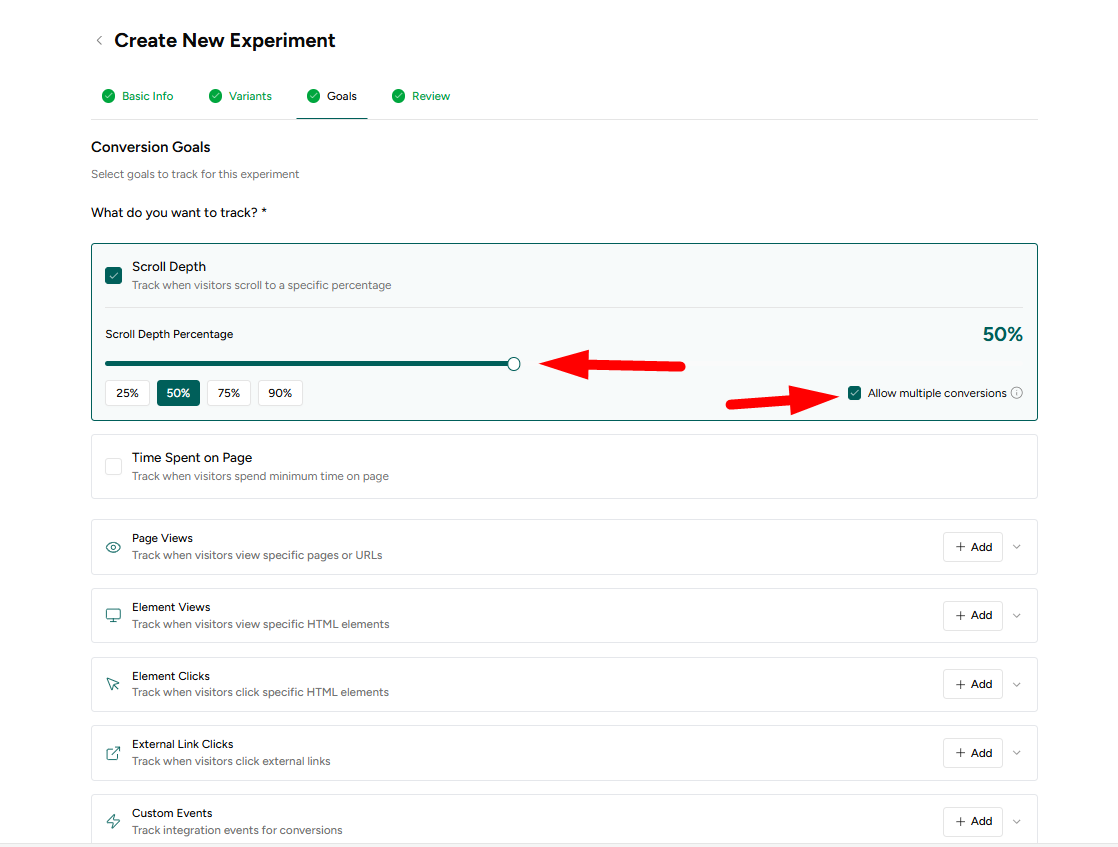This screenshot has width=1118, height=847.
Task: Expand the Page Views goal section
Action: pos(1017,547)
